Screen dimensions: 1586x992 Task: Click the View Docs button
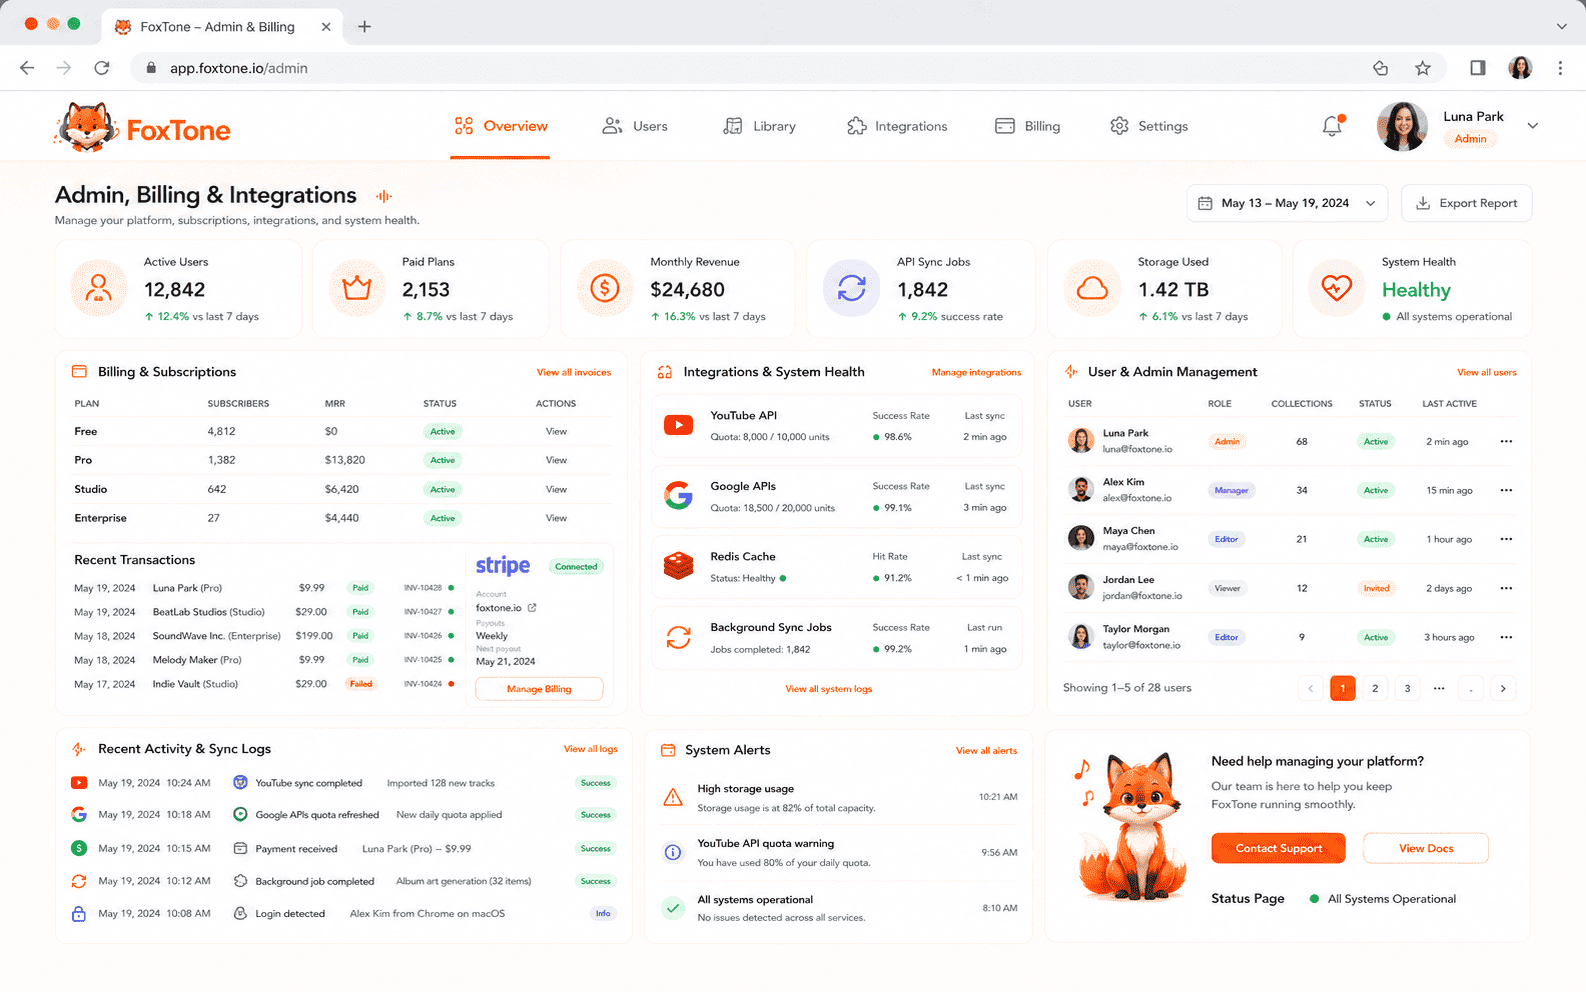tap(1426, 848)
